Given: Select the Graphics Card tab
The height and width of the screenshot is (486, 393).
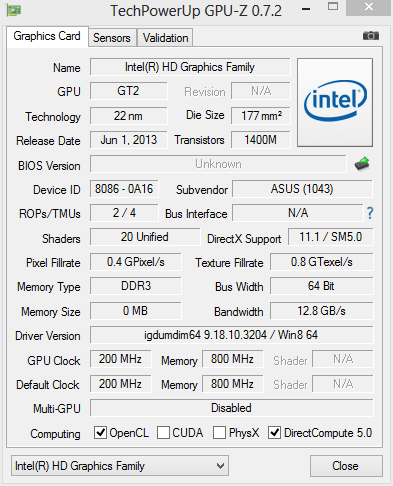Looking at the screenshot, I should tap(47, 36).
